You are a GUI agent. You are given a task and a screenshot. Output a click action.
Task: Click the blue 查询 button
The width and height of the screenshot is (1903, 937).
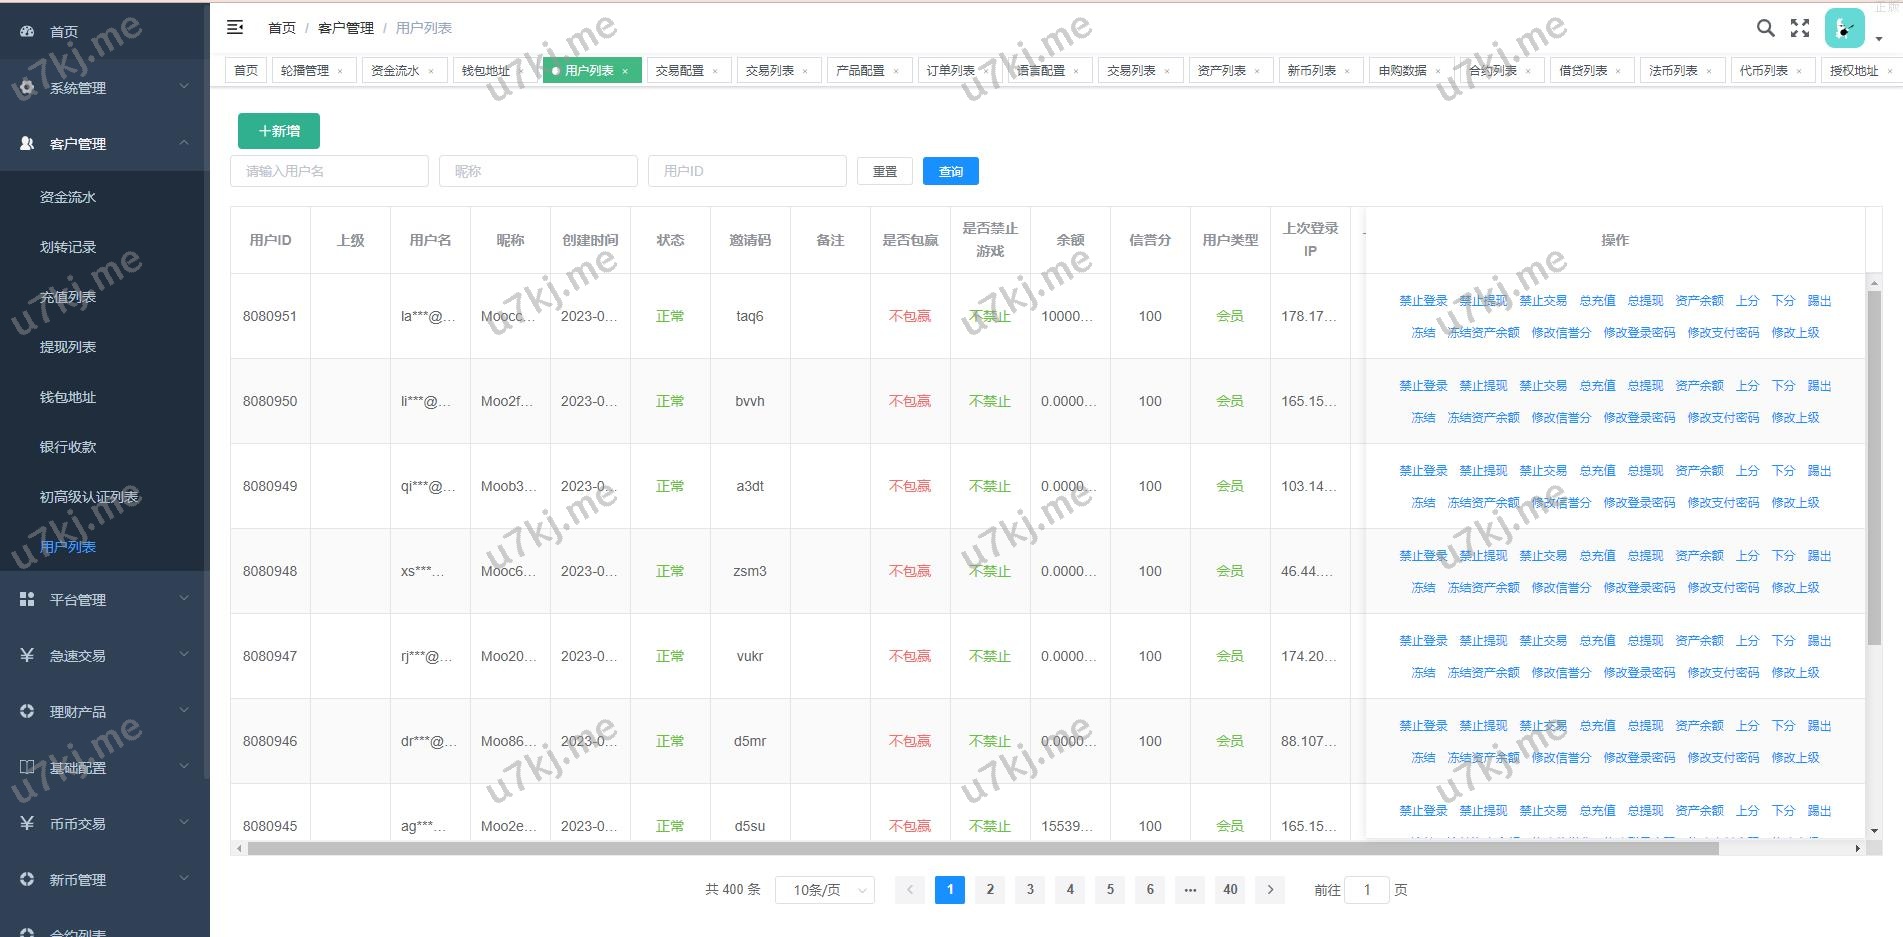pos(950,171)
